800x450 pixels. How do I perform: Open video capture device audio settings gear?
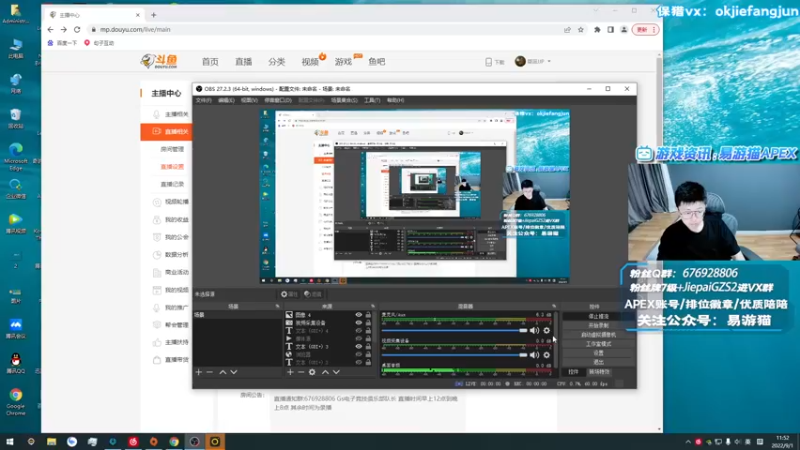pyautogui.click(x=546, y=355)
